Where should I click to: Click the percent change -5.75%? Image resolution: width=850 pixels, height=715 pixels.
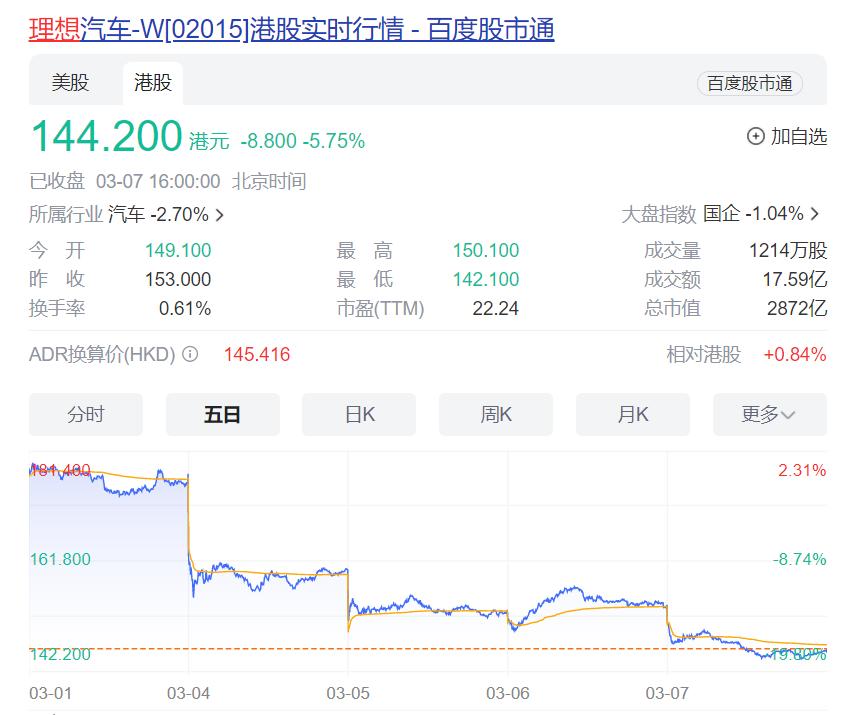coord(334,141)
